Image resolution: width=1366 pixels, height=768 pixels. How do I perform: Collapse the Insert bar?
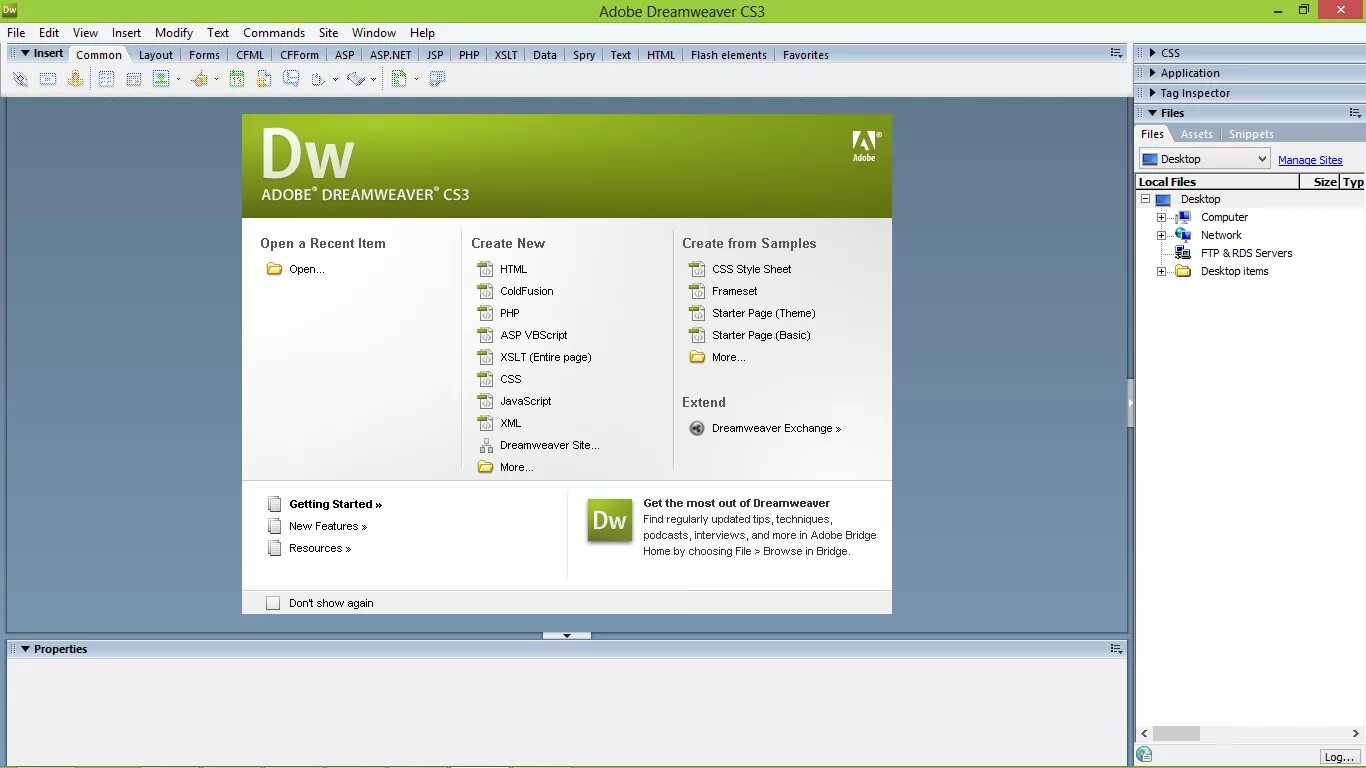click(26, 53)
